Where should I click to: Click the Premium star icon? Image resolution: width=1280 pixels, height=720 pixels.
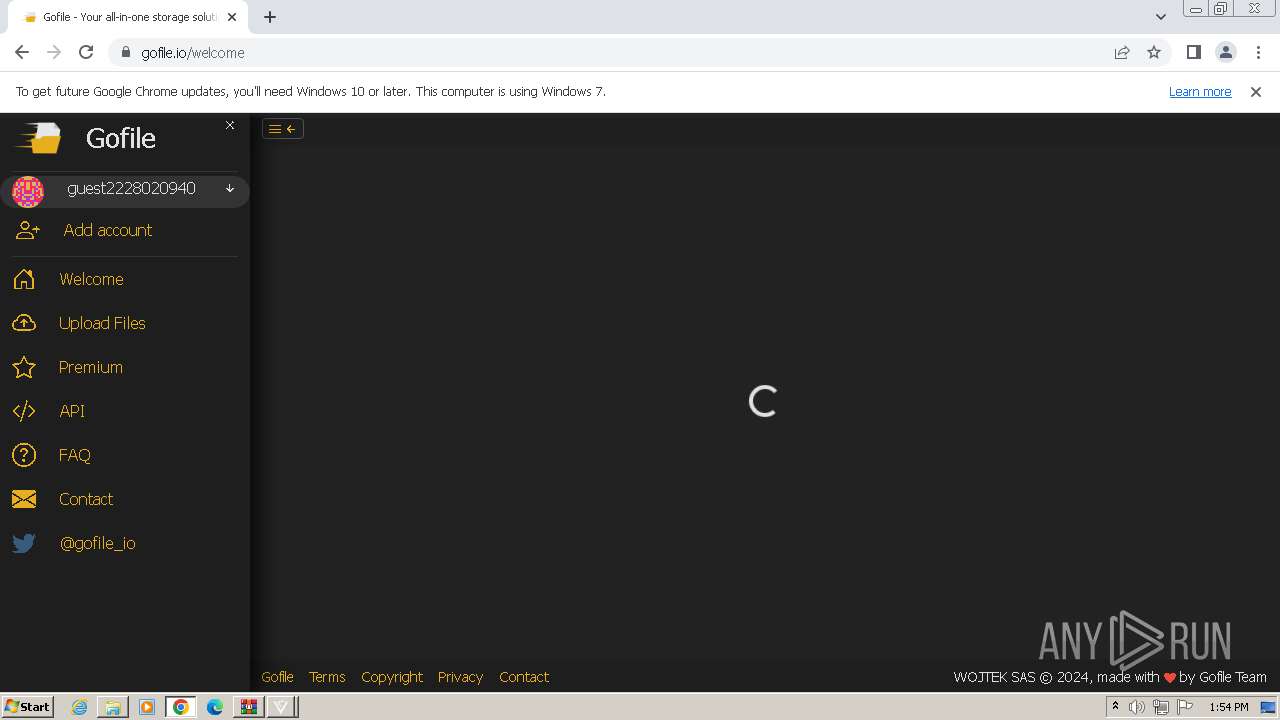click(24, 368)
